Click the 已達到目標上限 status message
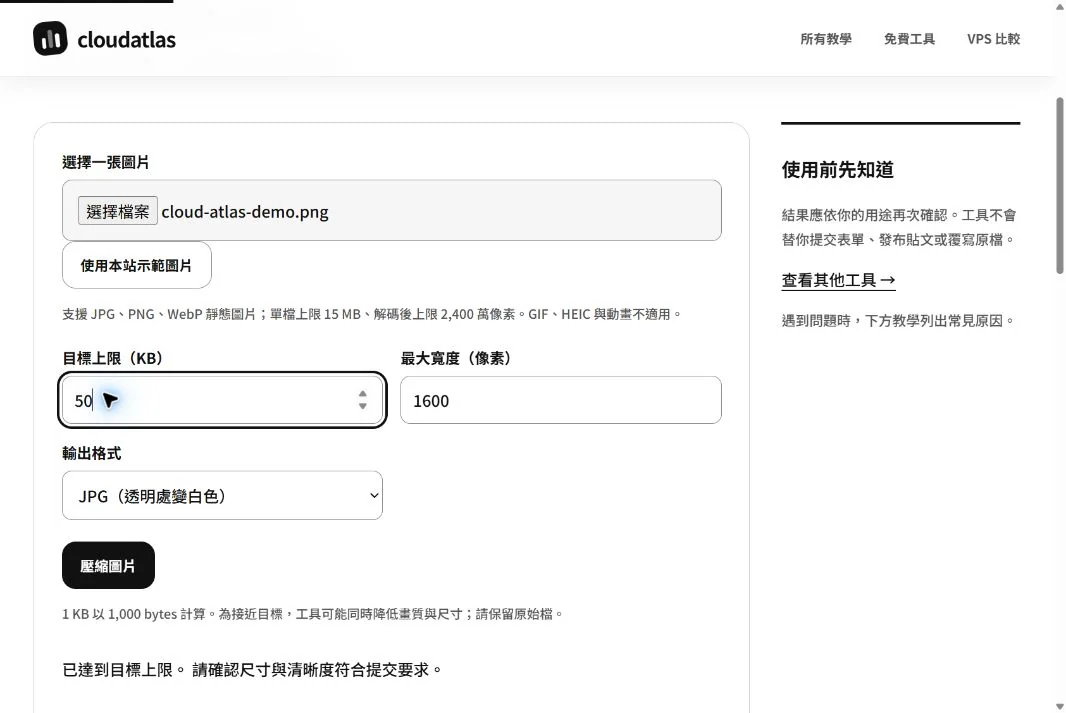Screen dimensions: 1066x713 point(252,670)
